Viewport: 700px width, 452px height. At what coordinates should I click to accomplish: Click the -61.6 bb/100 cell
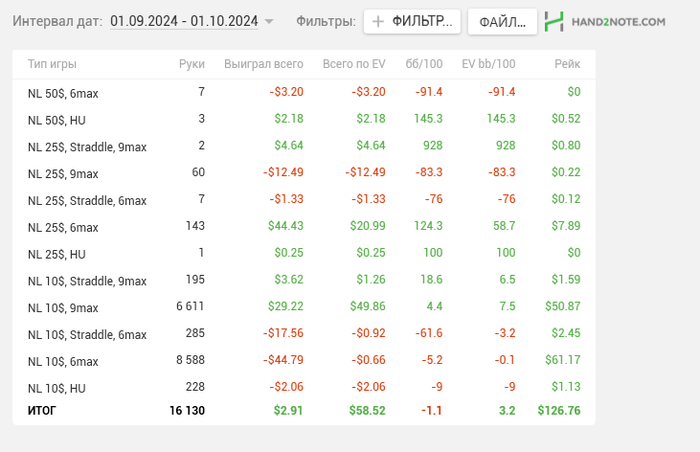point(429,333)
